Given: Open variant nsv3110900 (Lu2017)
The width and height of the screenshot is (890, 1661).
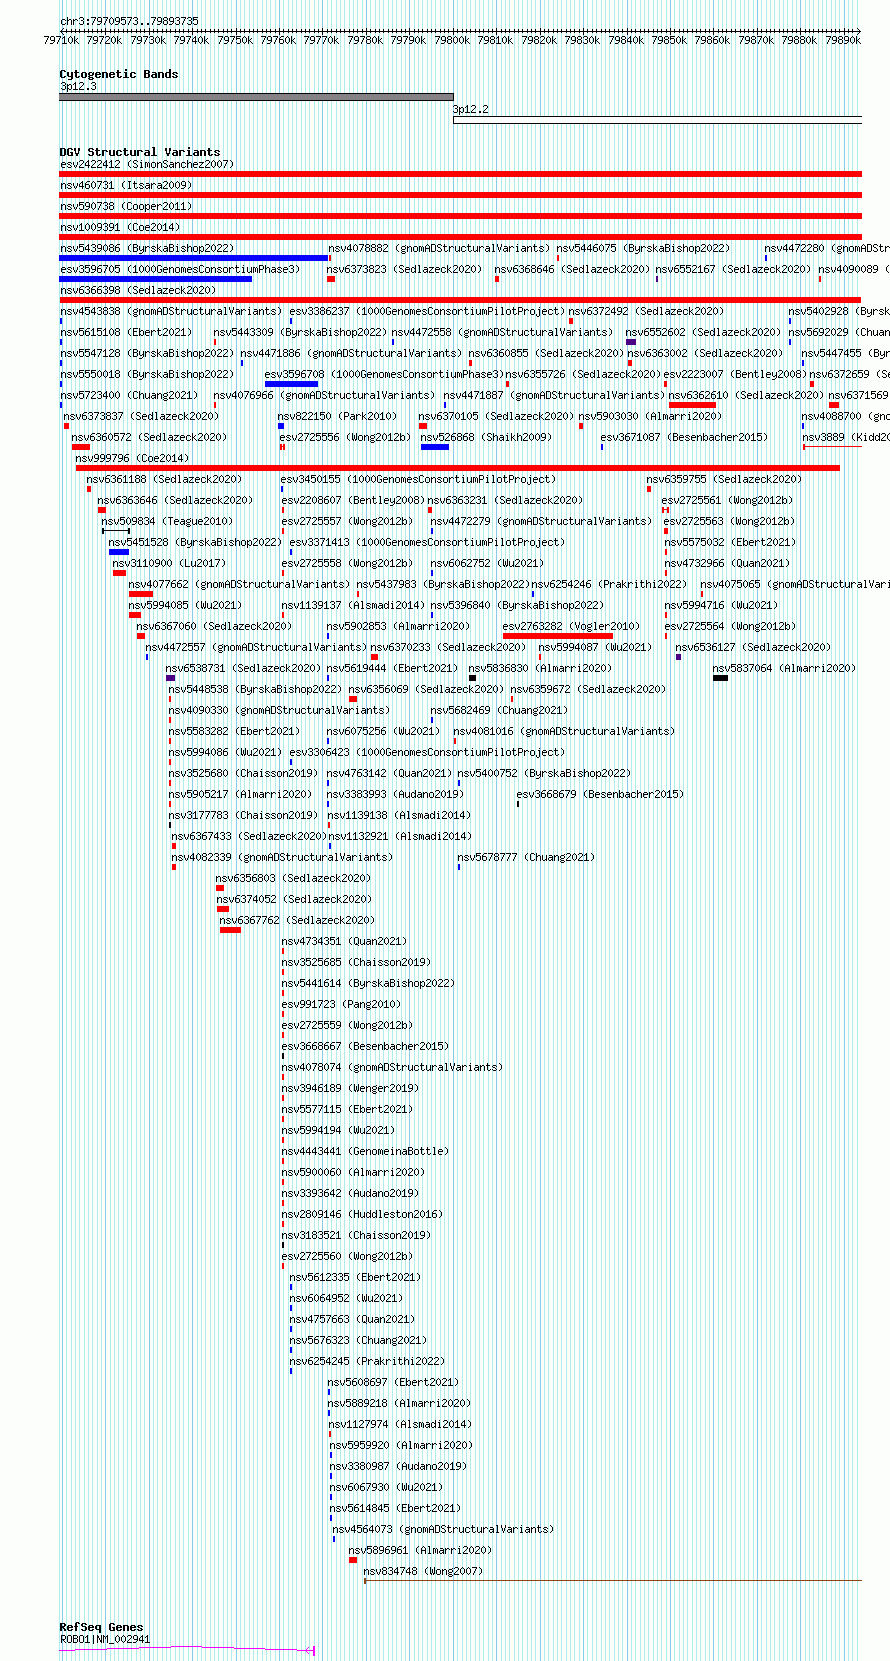Looking at the screenshot, I should coord(169,563).
